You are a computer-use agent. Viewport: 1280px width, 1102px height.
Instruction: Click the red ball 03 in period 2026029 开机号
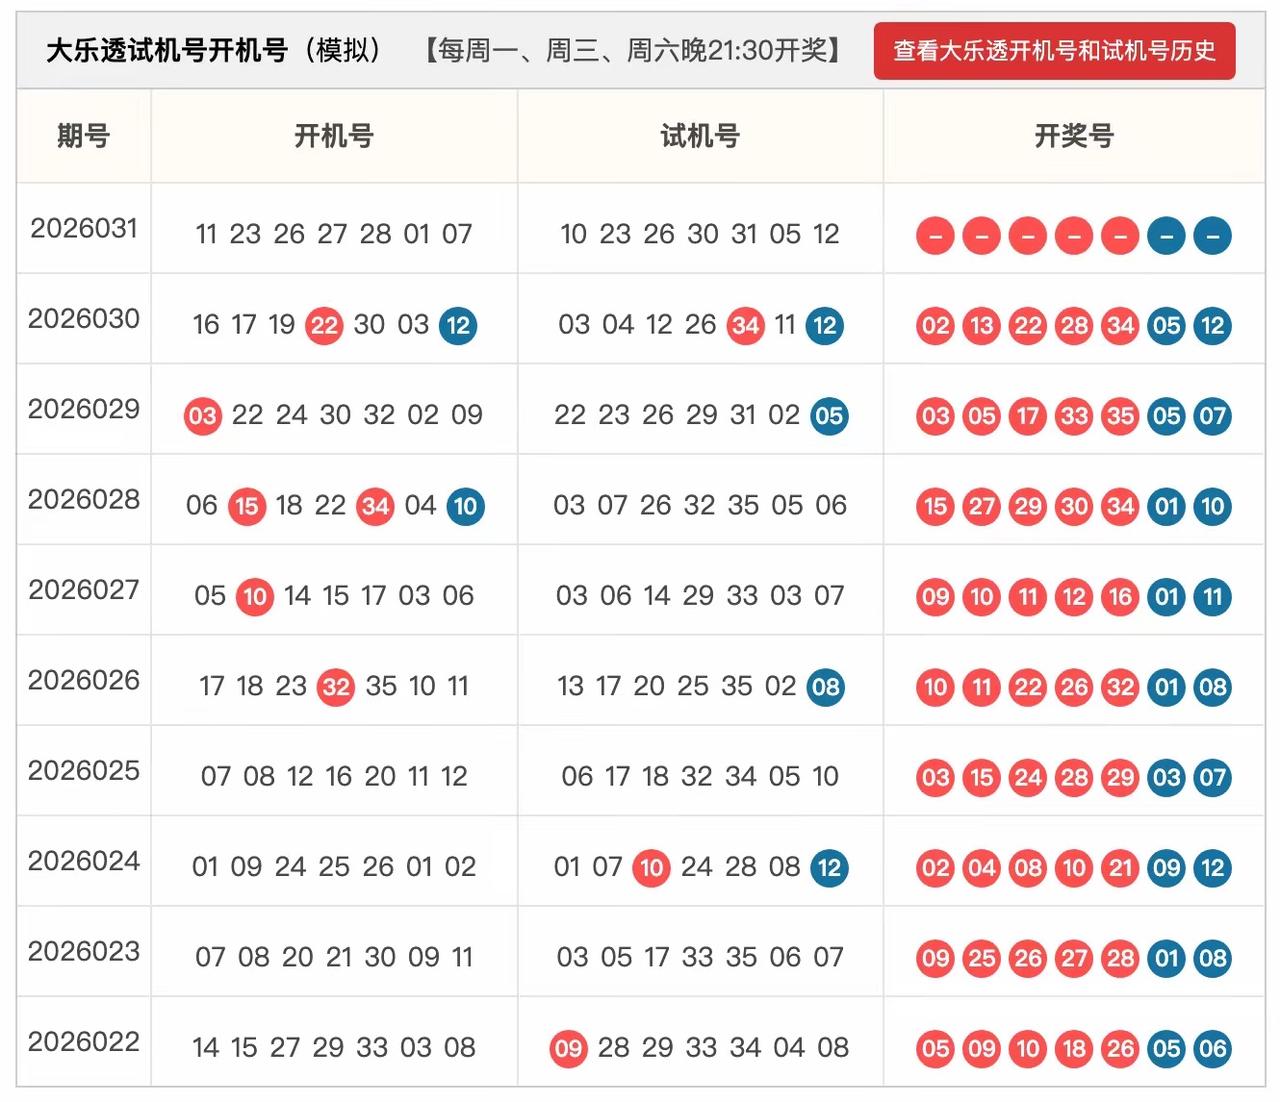pos(202,416)
